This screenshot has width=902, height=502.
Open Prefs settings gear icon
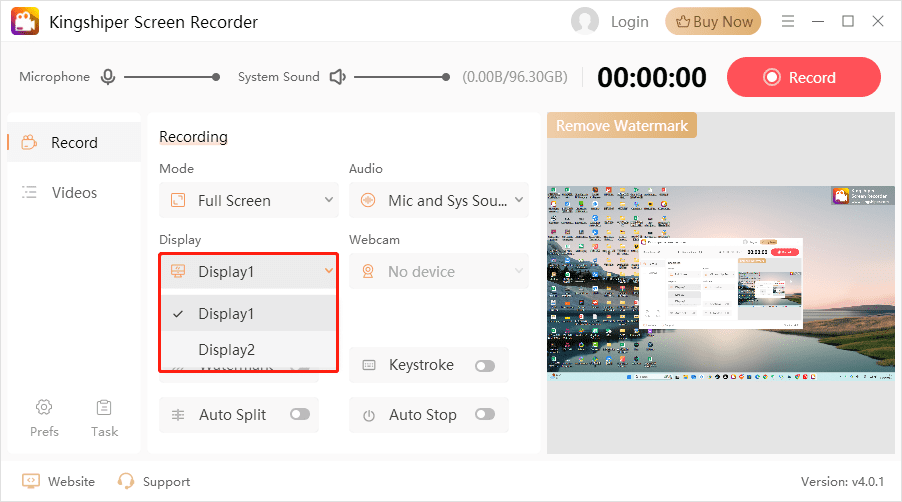(x=44, y=407)
